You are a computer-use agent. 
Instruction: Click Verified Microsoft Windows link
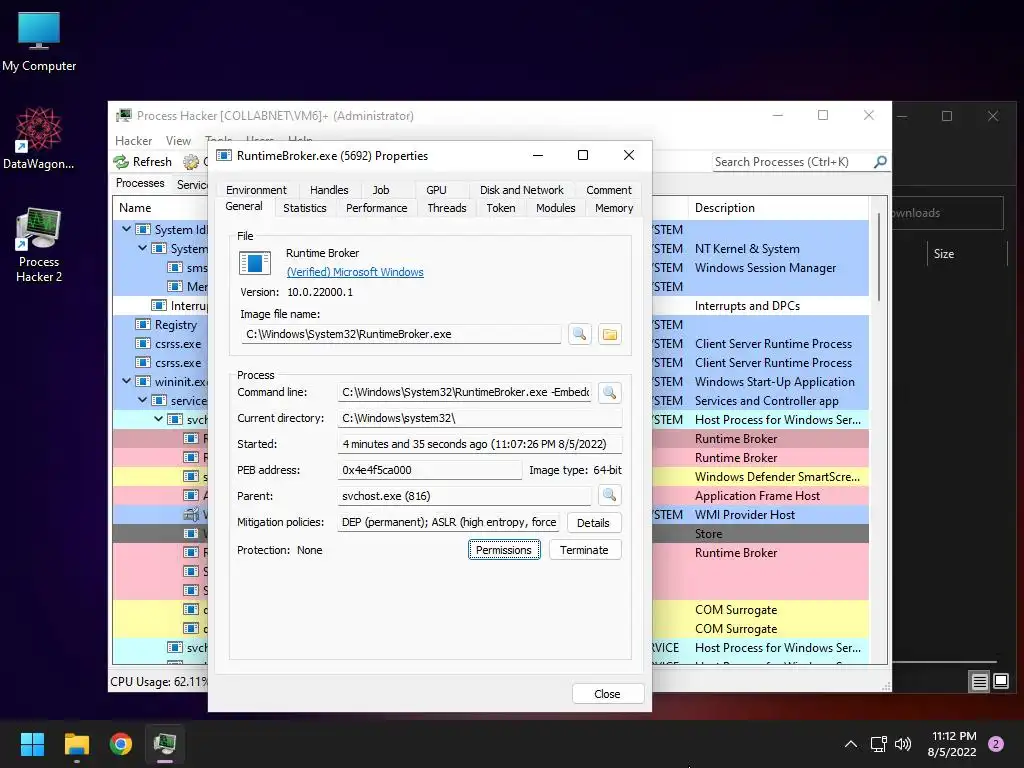(x=355, y=272)
